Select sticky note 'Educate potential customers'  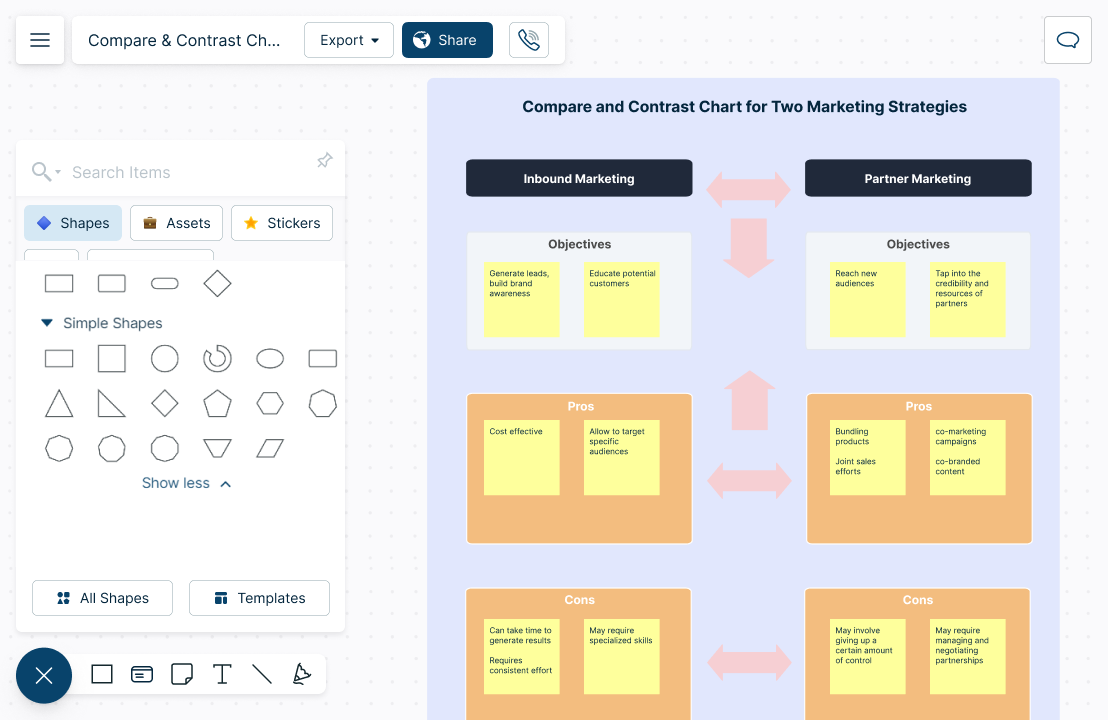[622, 300]
